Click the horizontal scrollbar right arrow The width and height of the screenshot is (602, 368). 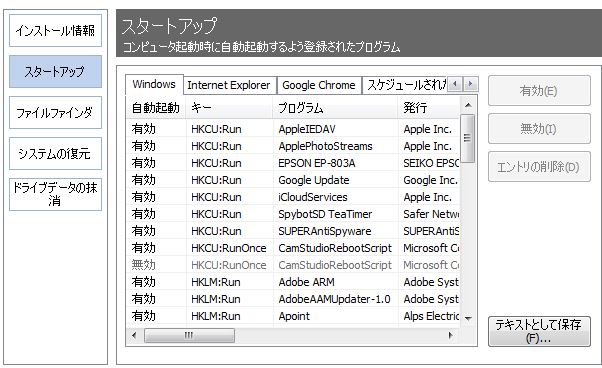(451, 335)
